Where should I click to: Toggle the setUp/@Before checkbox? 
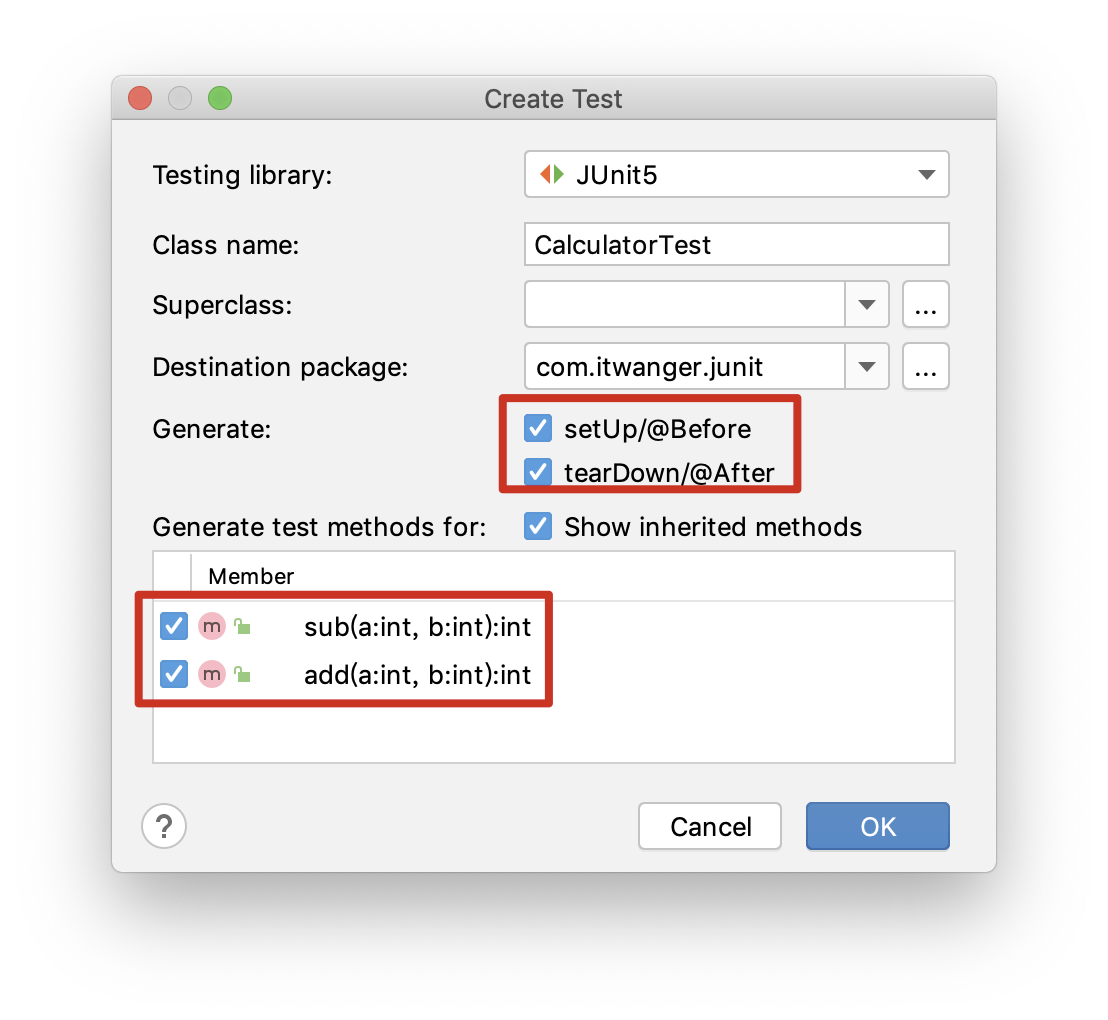[539, 429]
